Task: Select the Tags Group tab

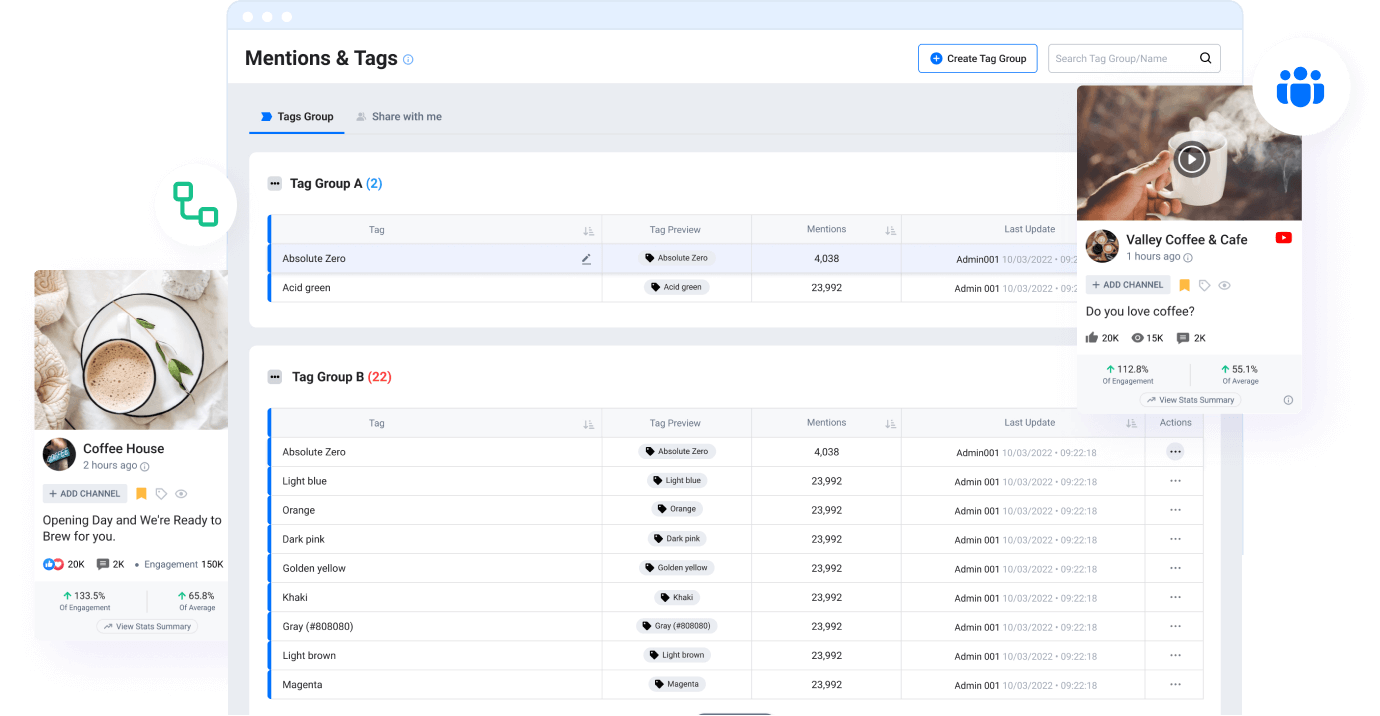Action: (x=296, y=116)
